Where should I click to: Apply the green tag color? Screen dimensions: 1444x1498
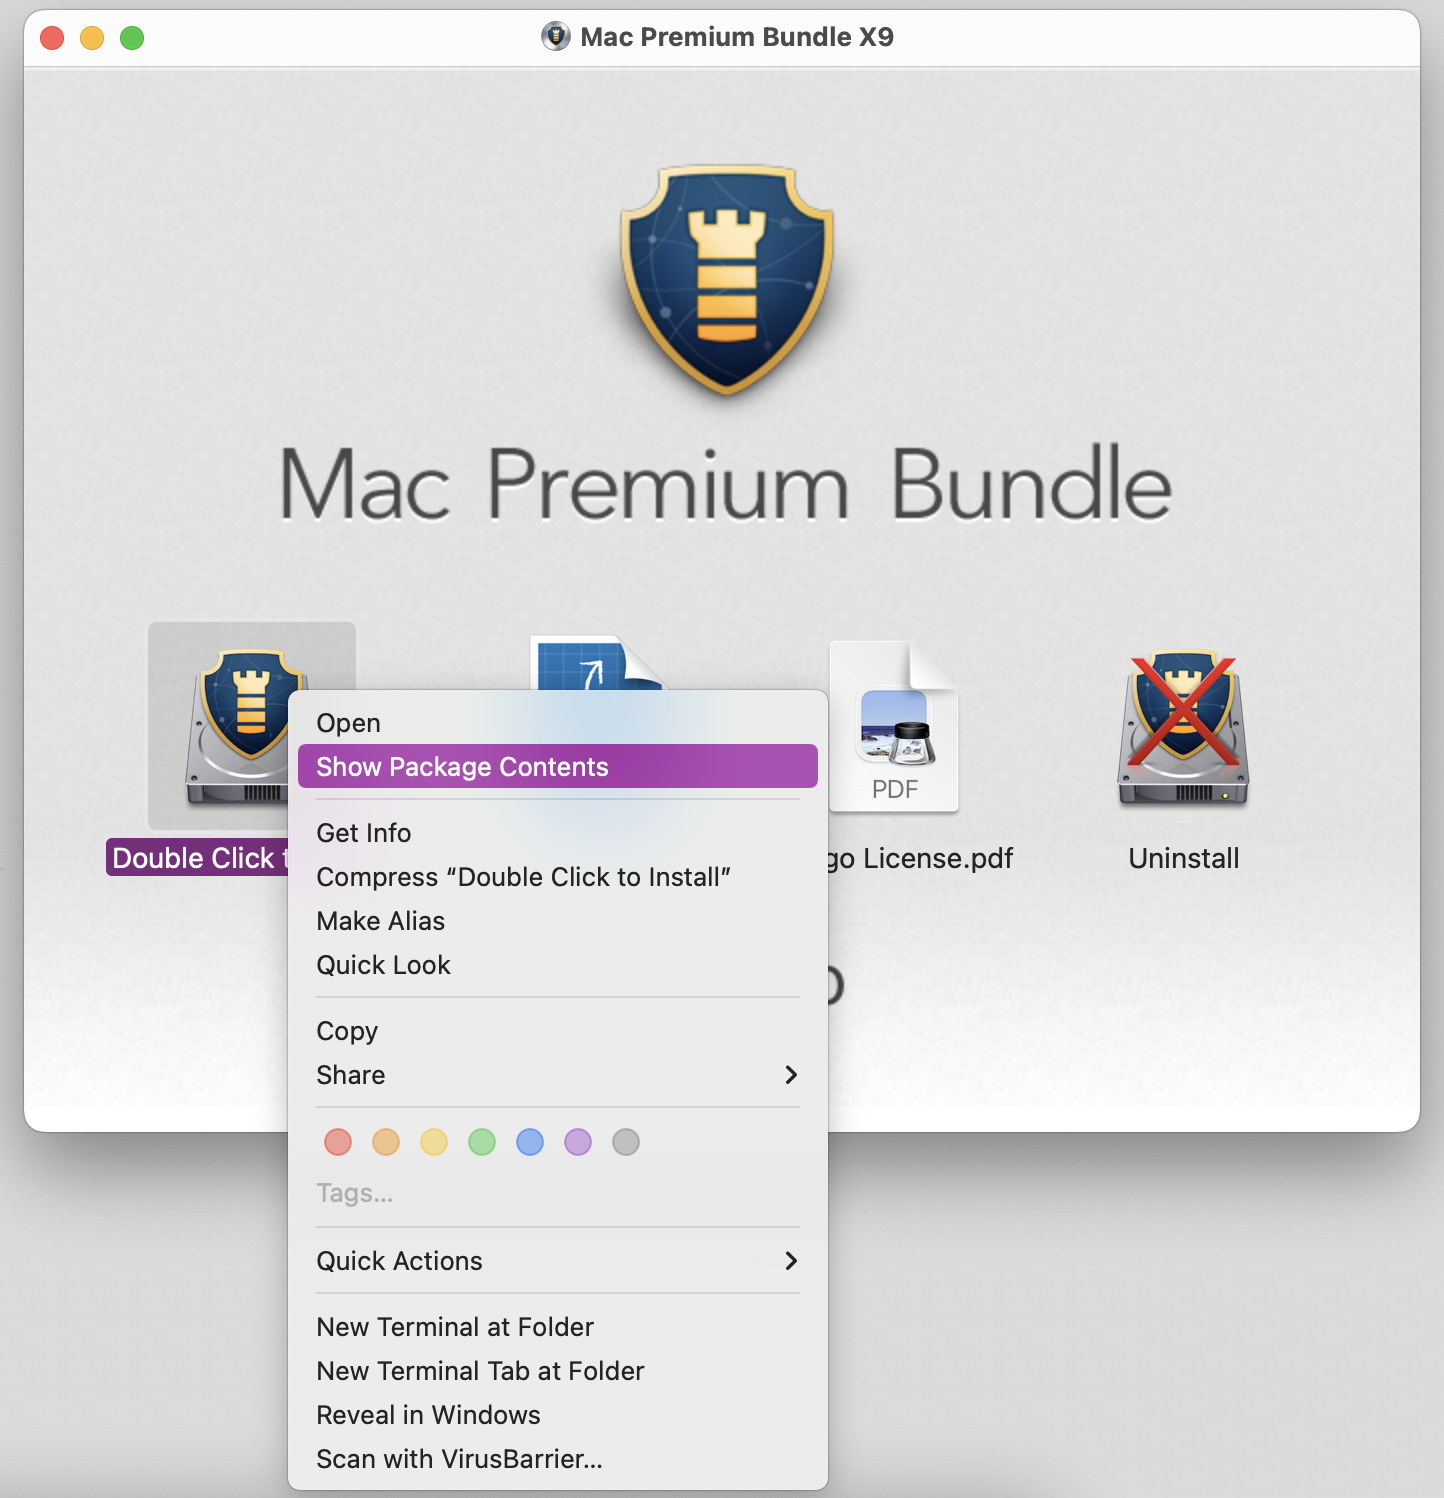482,1142
